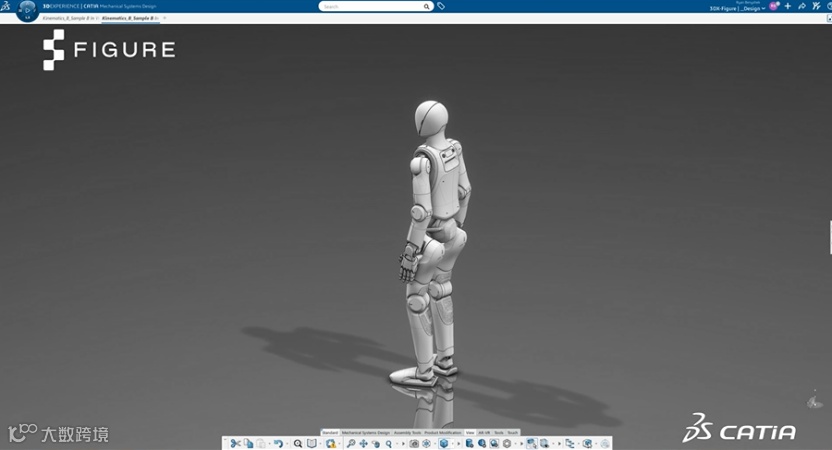Click the Cut scissors icon
The height and width of the screenshot is (450, 832).
point(236,444)
